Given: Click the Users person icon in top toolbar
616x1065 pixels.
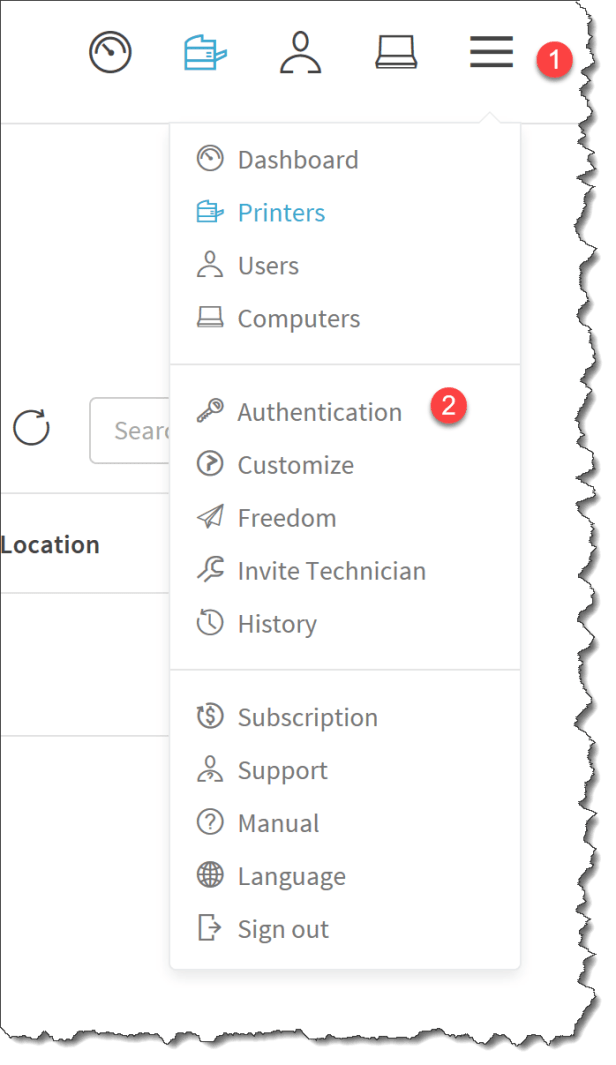Looking at the screenshot, I should (x=301, y=52).
